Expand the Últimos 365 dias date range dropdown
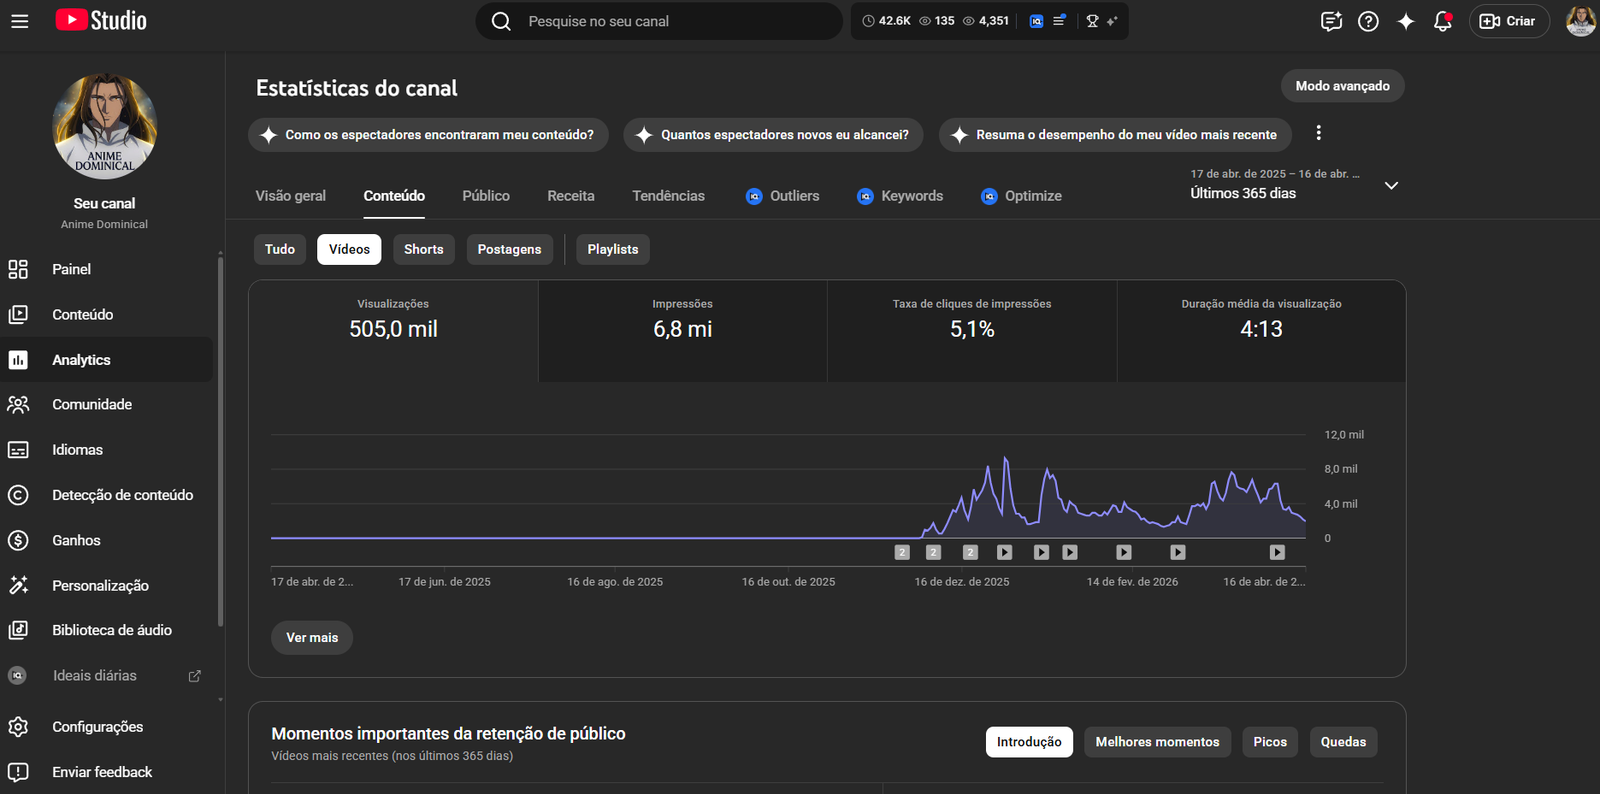This screenshot has width=1600, height=794. pyautogui.click(x=1391, y=186)
